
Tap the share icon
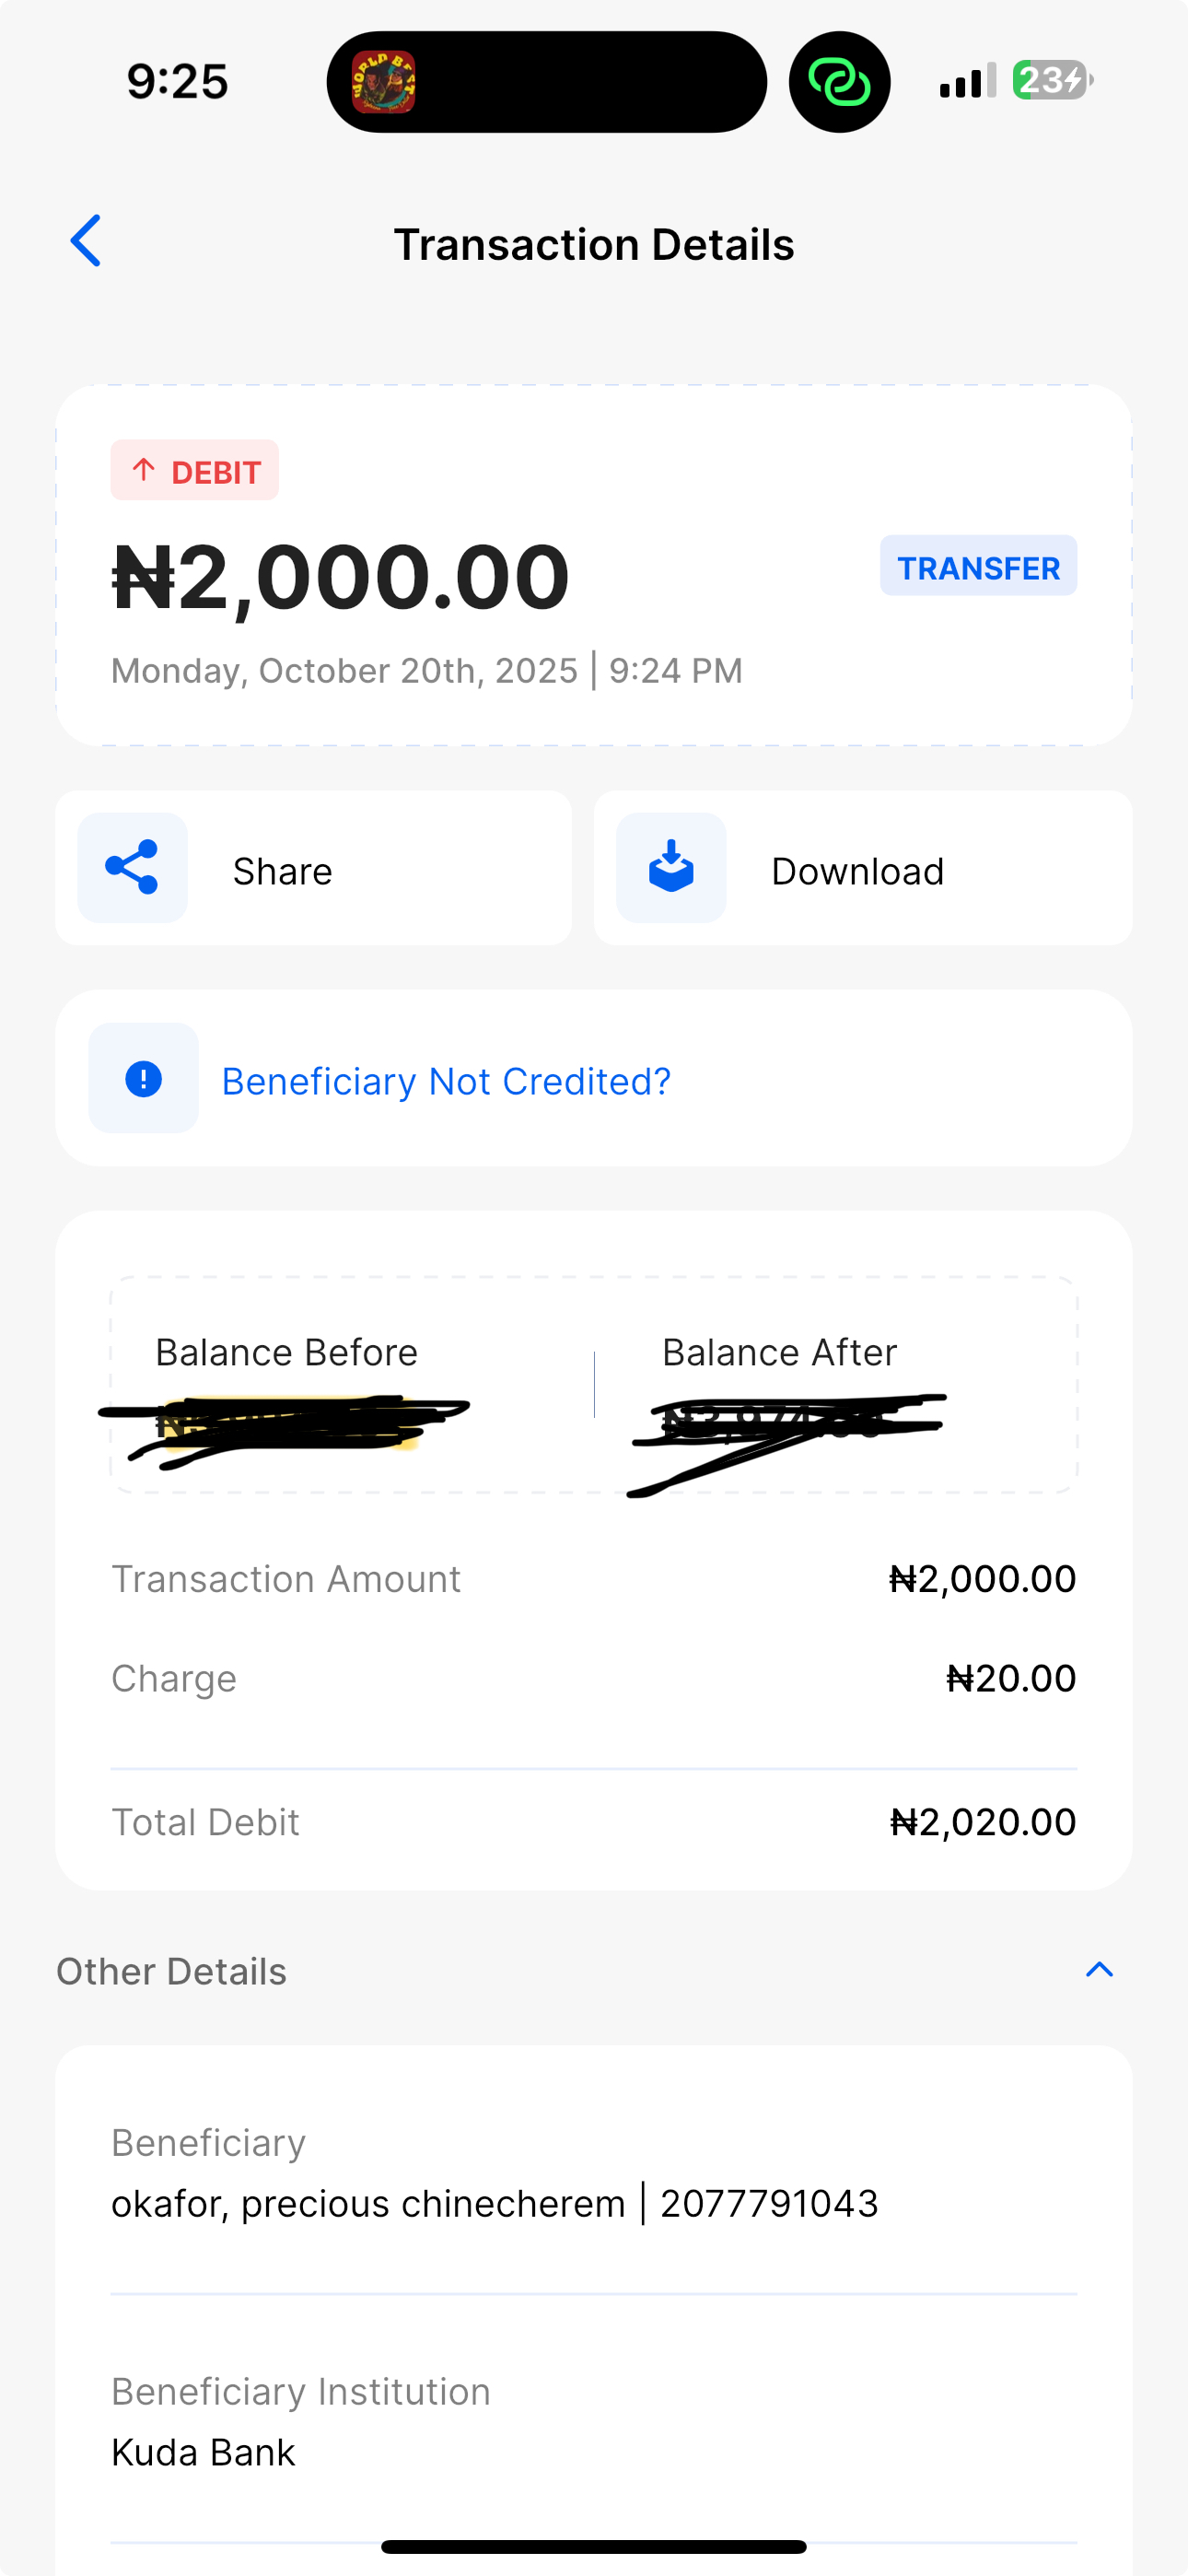[132, 867]
